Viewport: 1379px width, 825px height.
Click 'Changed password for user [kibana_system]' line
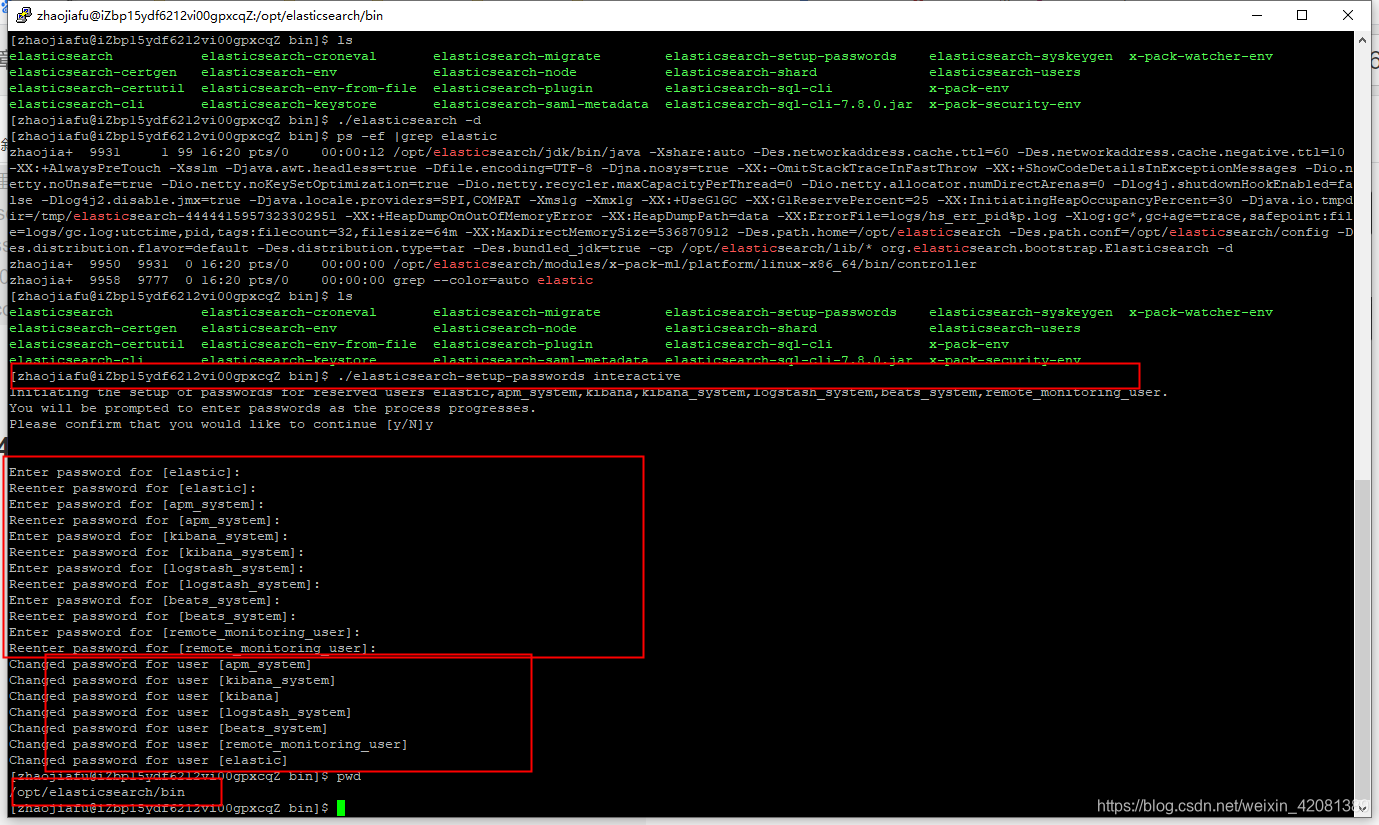click(x=173, y=680)
